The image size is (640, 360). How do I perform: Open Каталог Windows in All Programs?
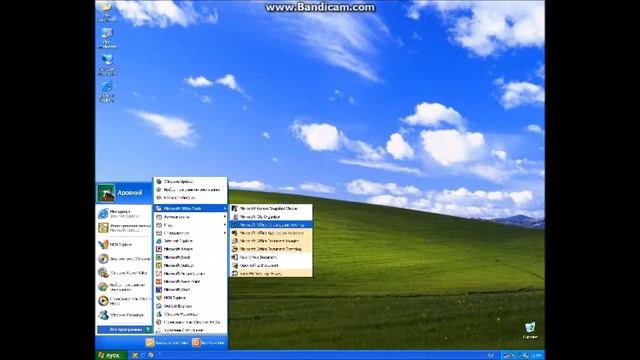point(191,198)
